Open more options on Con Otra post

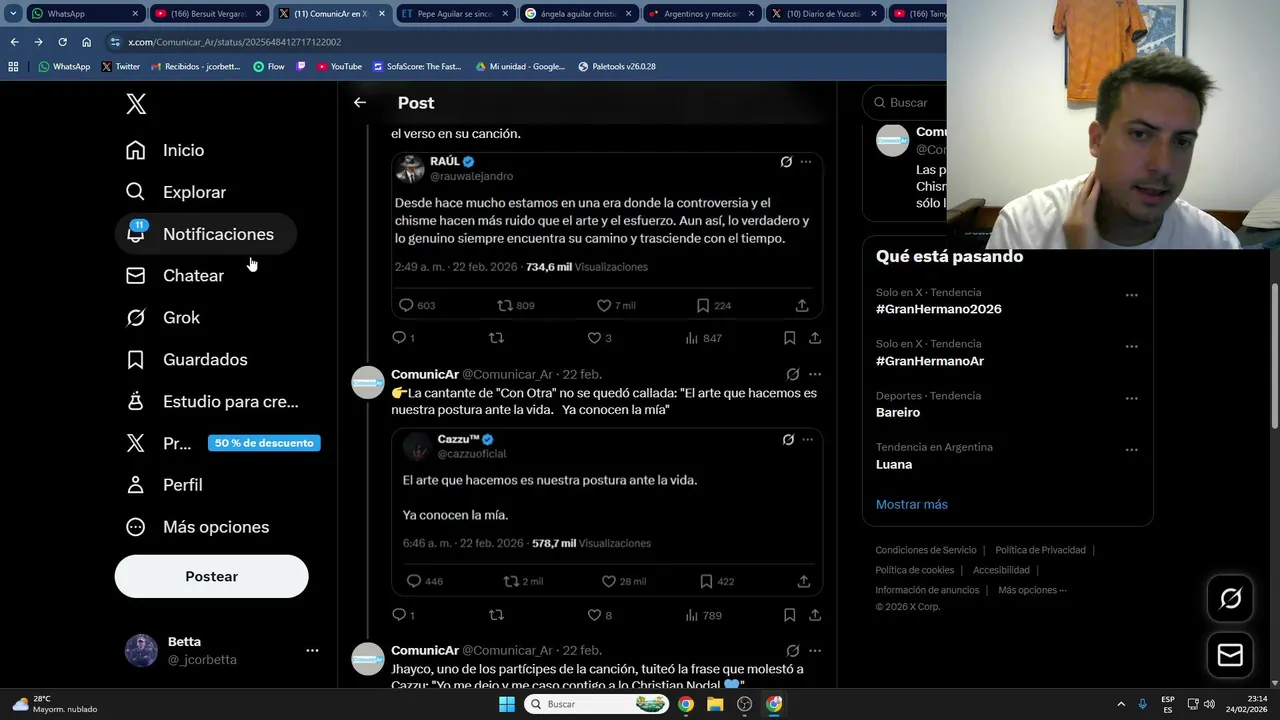tap(814, 374)
